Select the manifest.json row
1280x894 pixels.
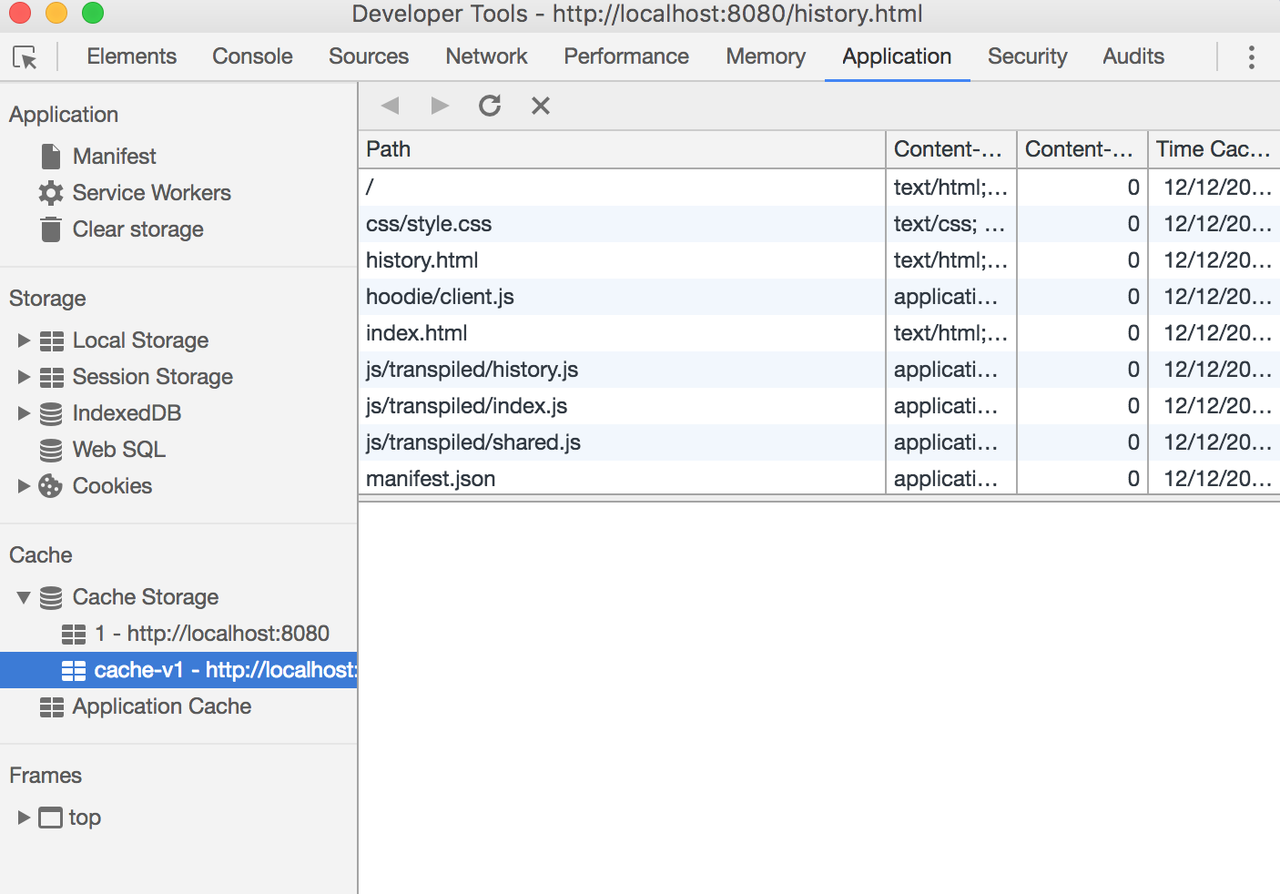pyautogui.click(x=819, y=479)
